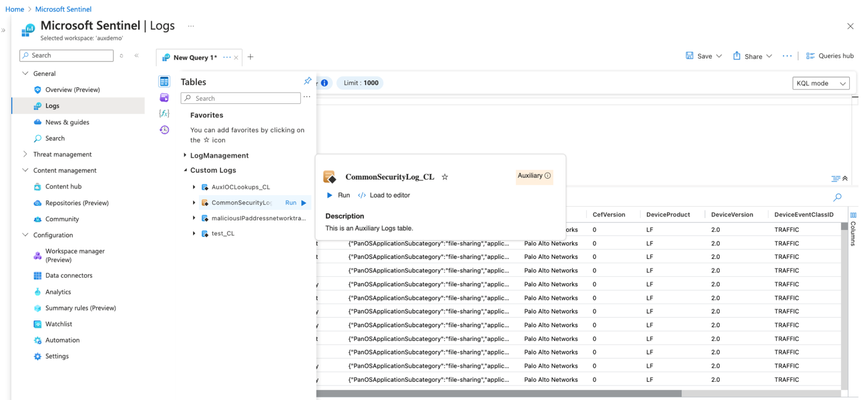Click the Automation gear icon

click(37, 340)
